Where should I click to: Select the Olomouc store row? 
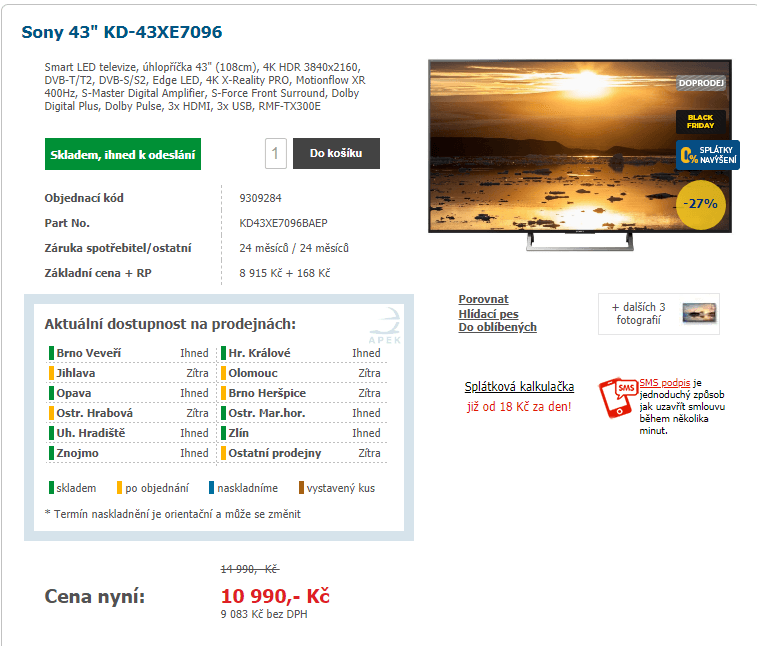pyautogui.click(x=301, y=373)
